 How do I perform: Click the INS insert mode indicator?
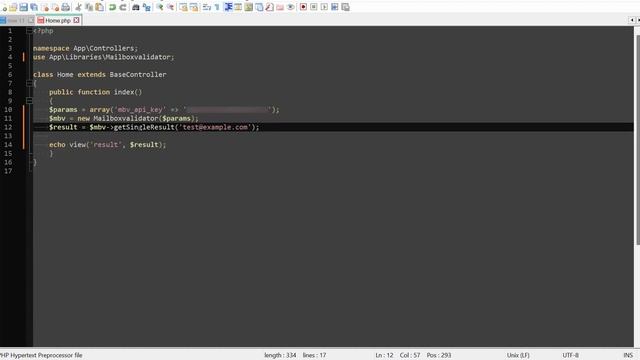point(628,355)
